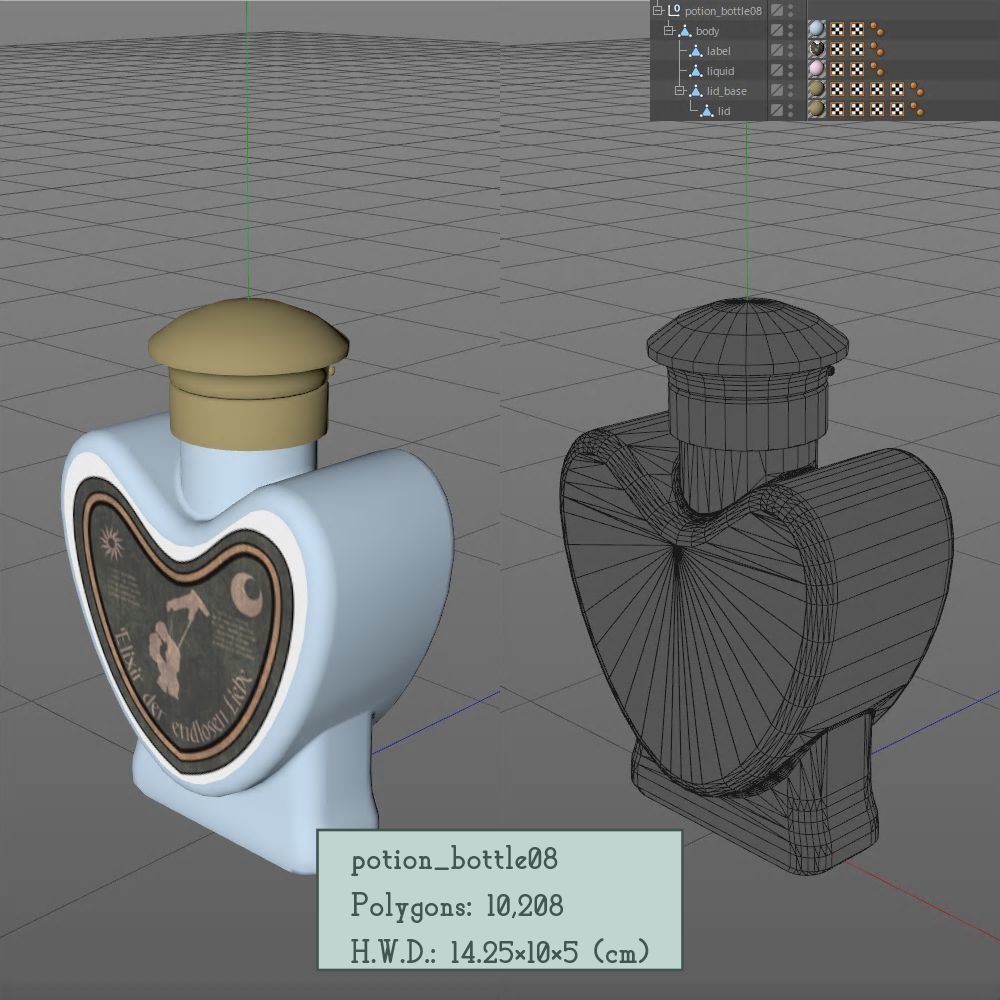
Task: Collapse the lid_base object's children
Action: 680,91
